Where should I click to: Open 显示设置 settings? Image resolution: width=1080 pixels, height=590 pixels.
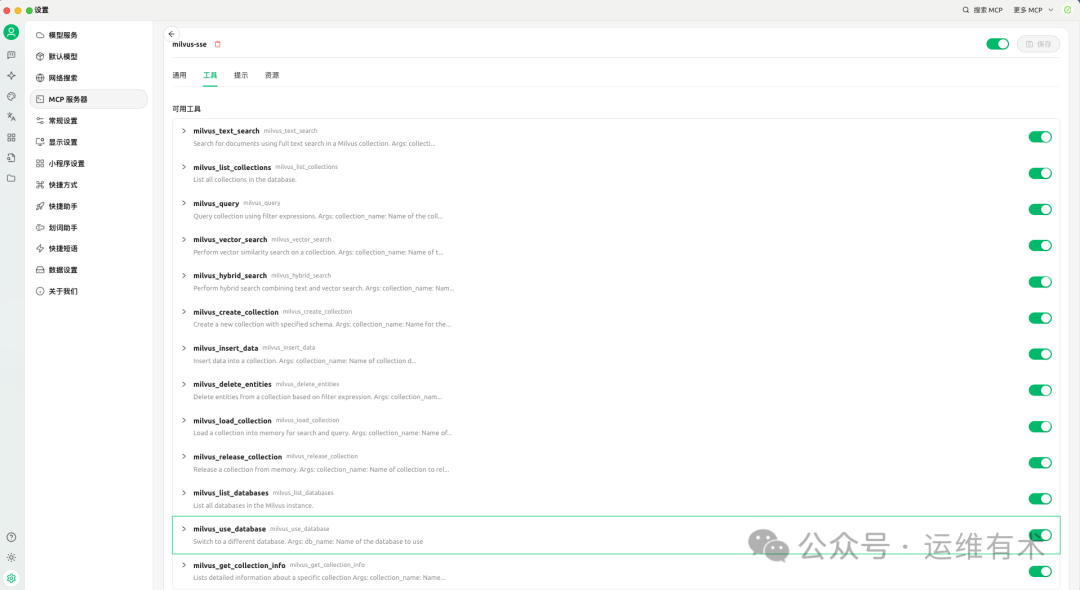pos(89,142)
